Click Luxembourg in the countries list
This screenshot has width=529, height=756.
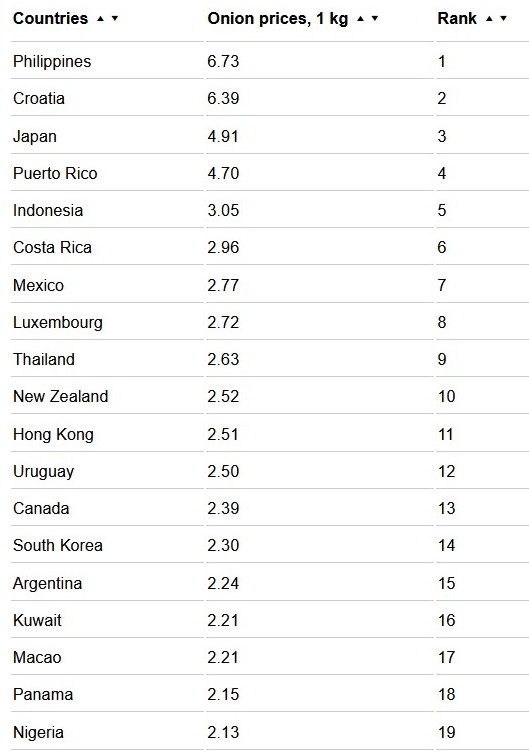(x=58, y=323)
